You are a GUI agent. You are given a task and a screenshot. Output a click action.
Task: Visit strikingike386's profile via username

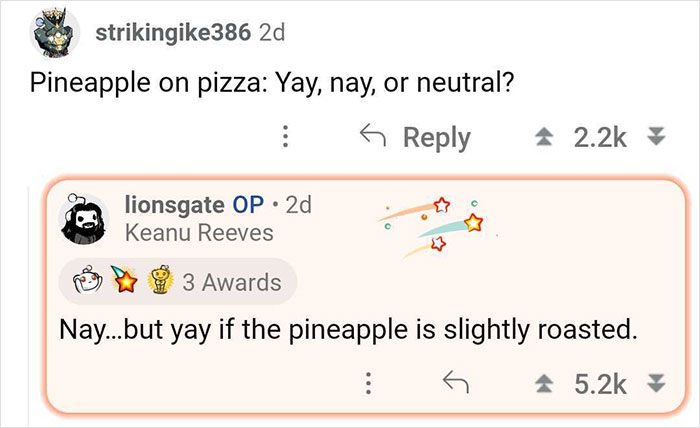172,32
